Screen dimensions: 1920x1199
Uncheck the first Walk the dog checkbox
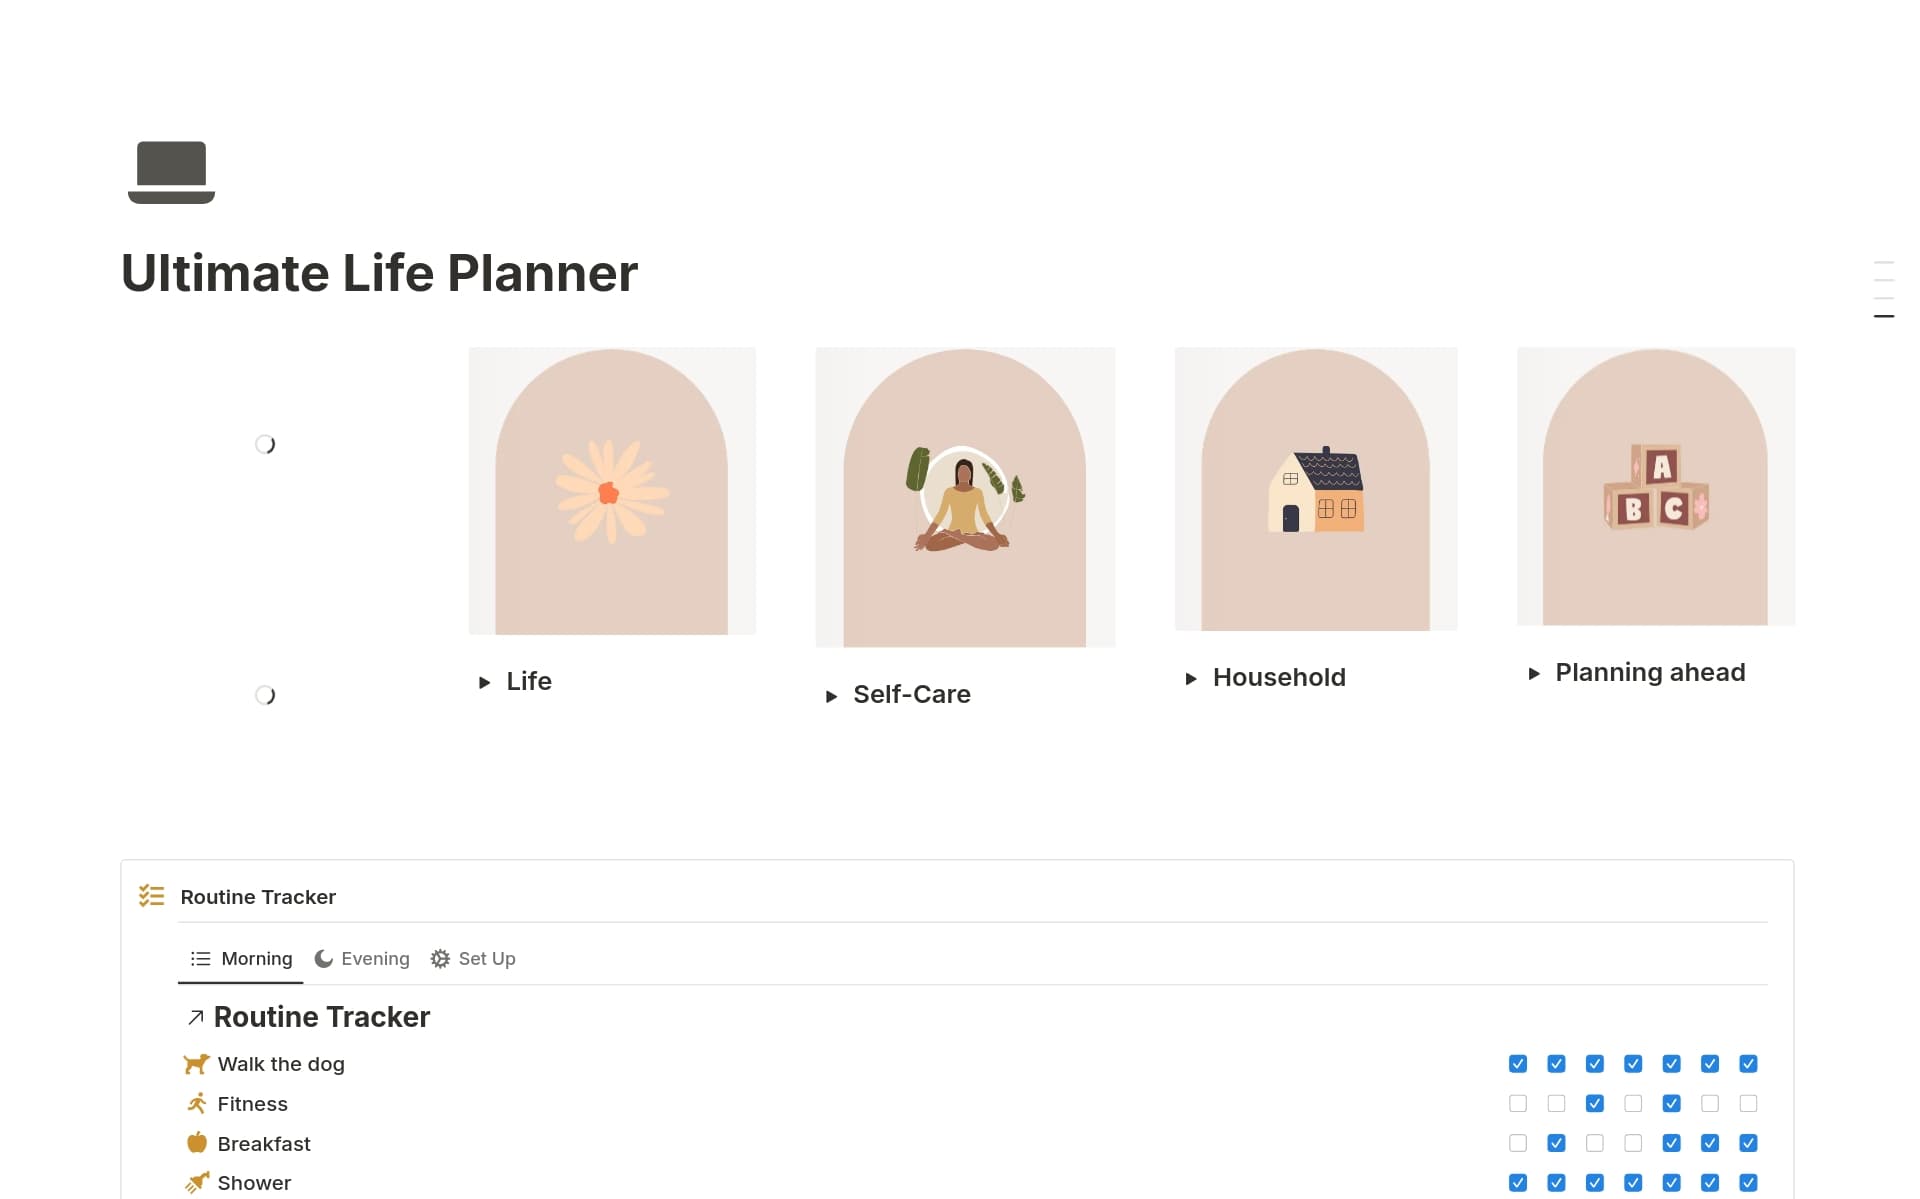(1518, 1063)
